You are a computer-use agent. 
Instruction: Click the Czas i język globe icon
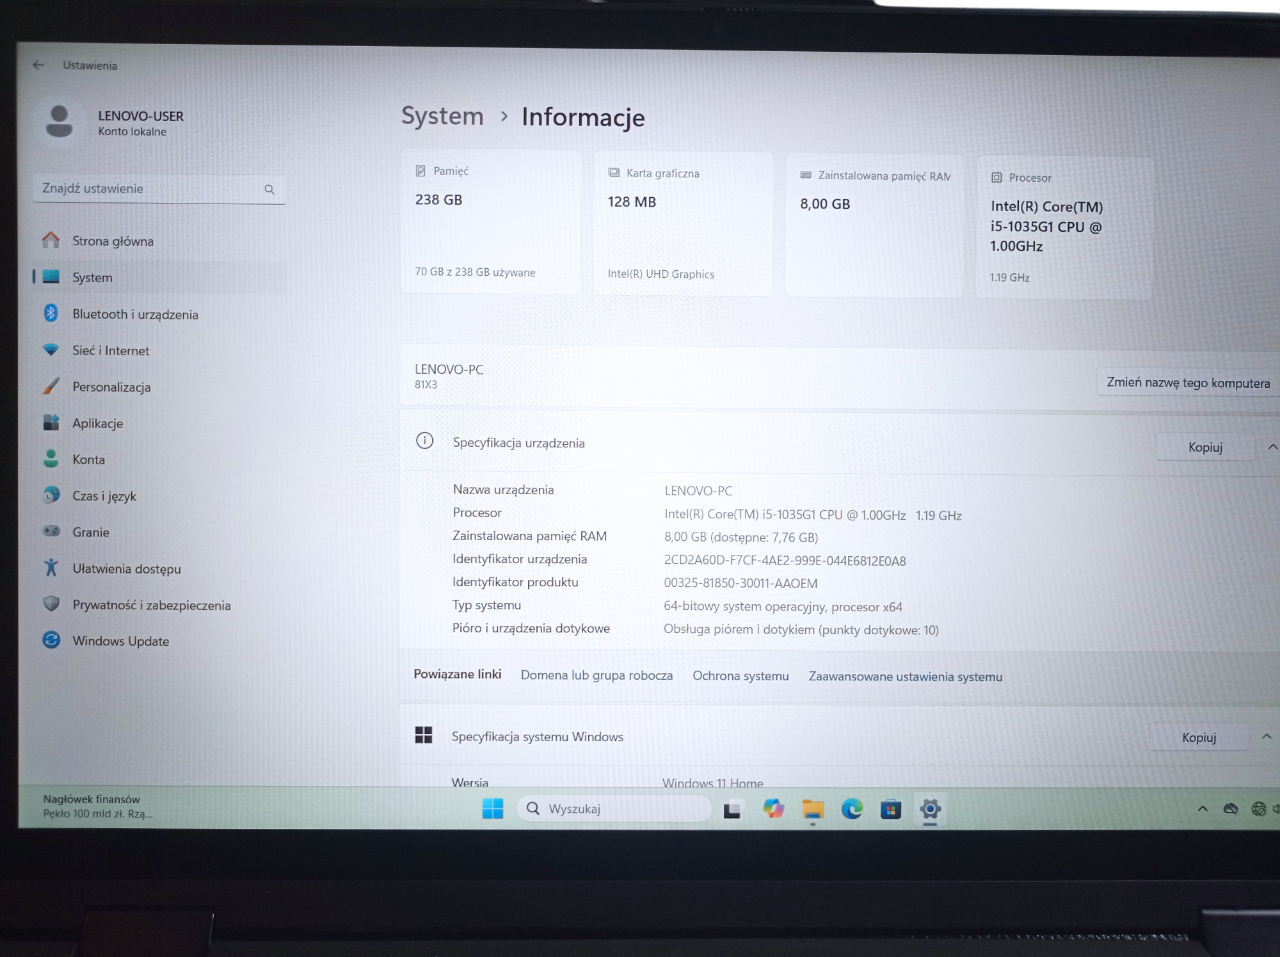51,495
